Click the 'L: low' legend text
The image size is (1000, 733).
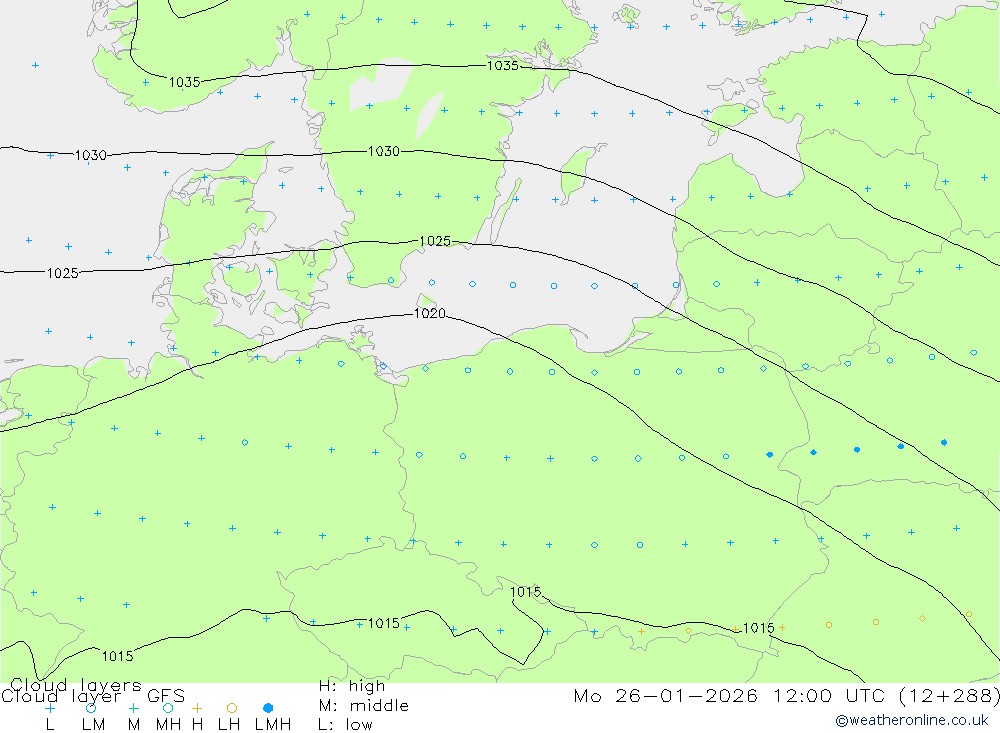pos(345,725)
